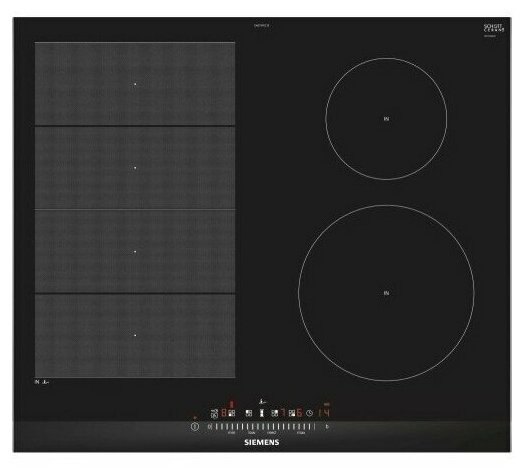This screenshot has width=524, height=476.
Task: Tap the bottom flex zone segment
Action: (x=135, y=336)
